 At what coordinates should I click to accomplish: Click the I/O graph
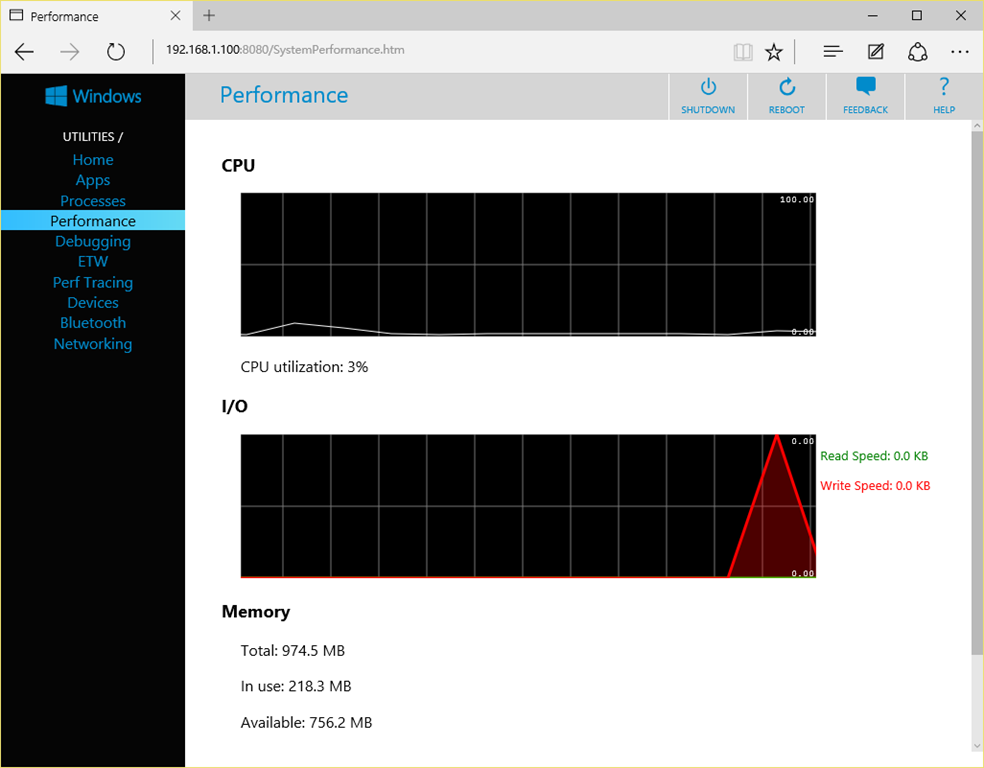tap(528, 506)
